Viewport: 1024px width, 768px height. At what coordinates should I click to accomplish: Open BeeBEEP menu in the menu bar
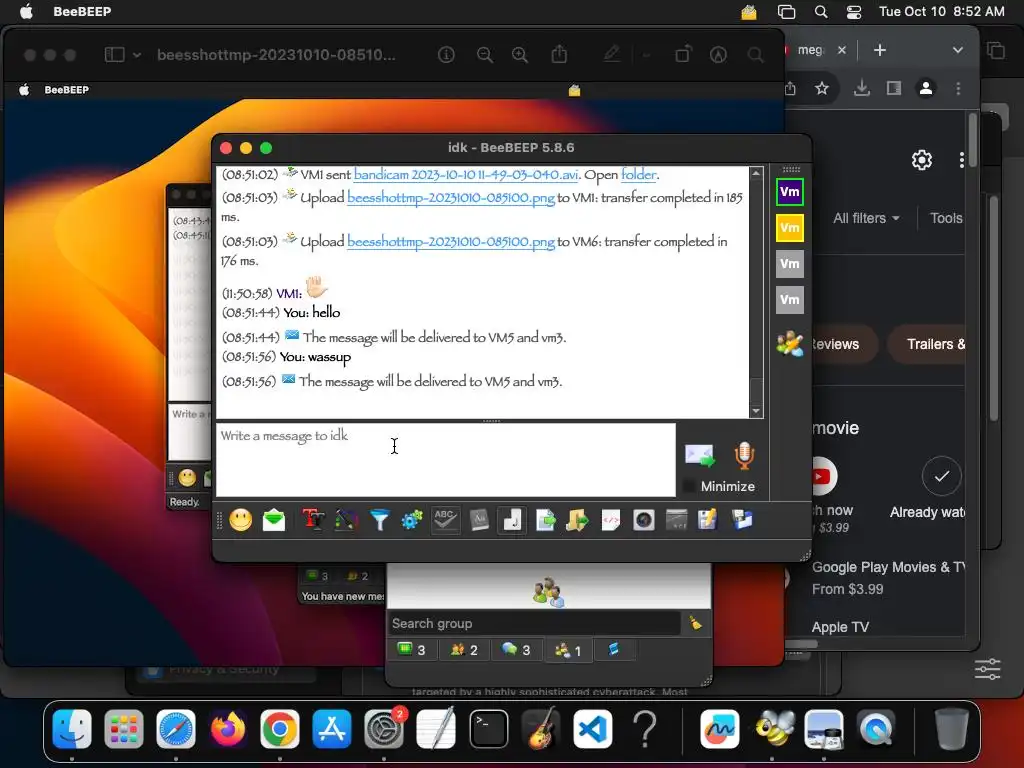[x=82, y=11]
